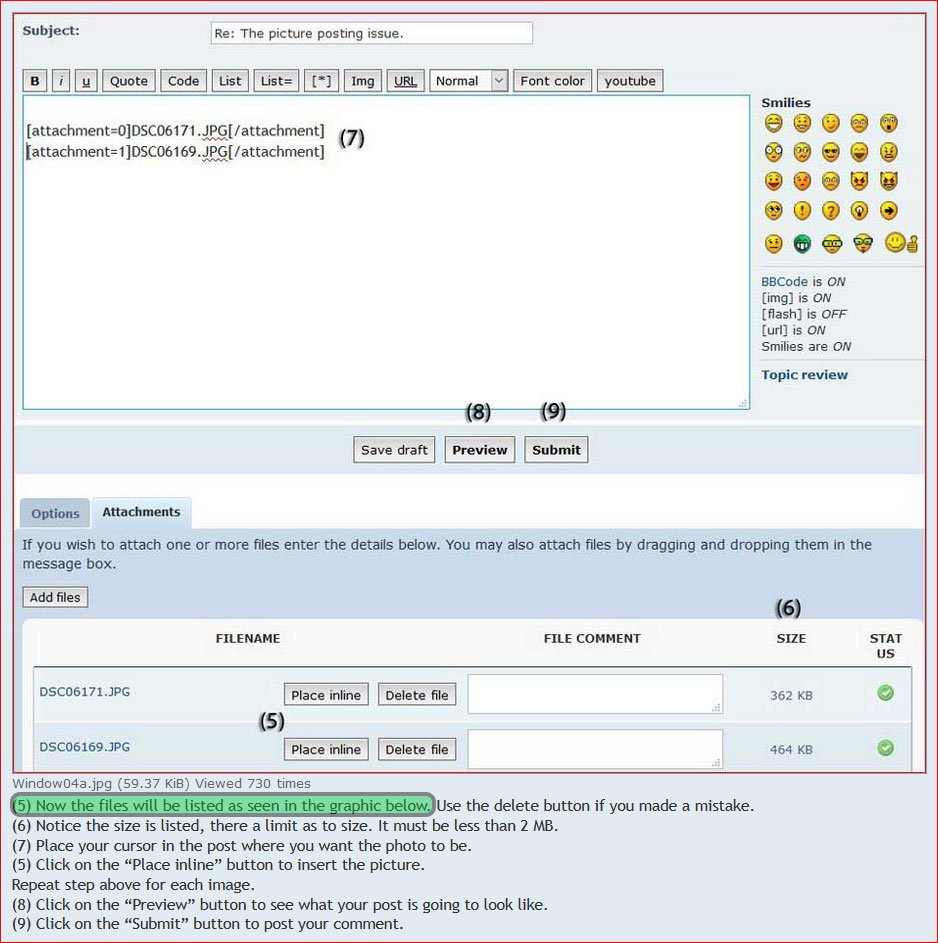Insert the black arrow smiley
This screenshot has height=943, width=938.
[x=888, y=210]
